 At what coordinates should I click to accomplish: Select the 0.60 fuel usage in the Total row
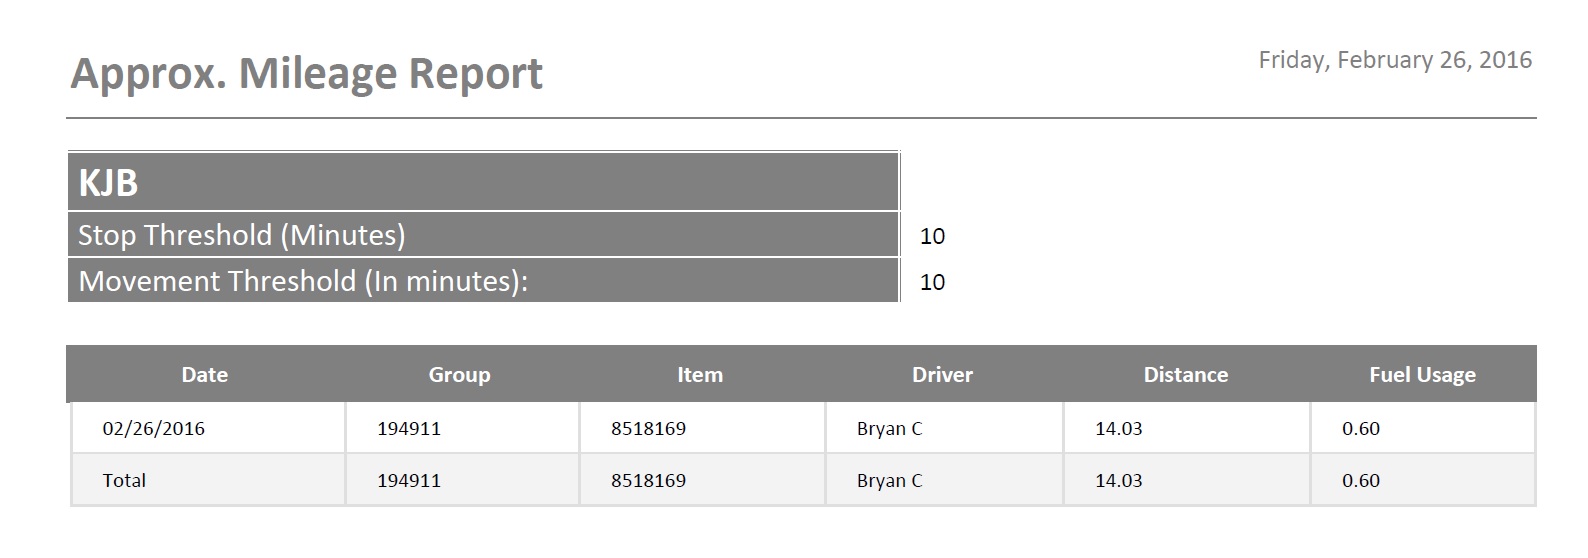pos(1361,481)
